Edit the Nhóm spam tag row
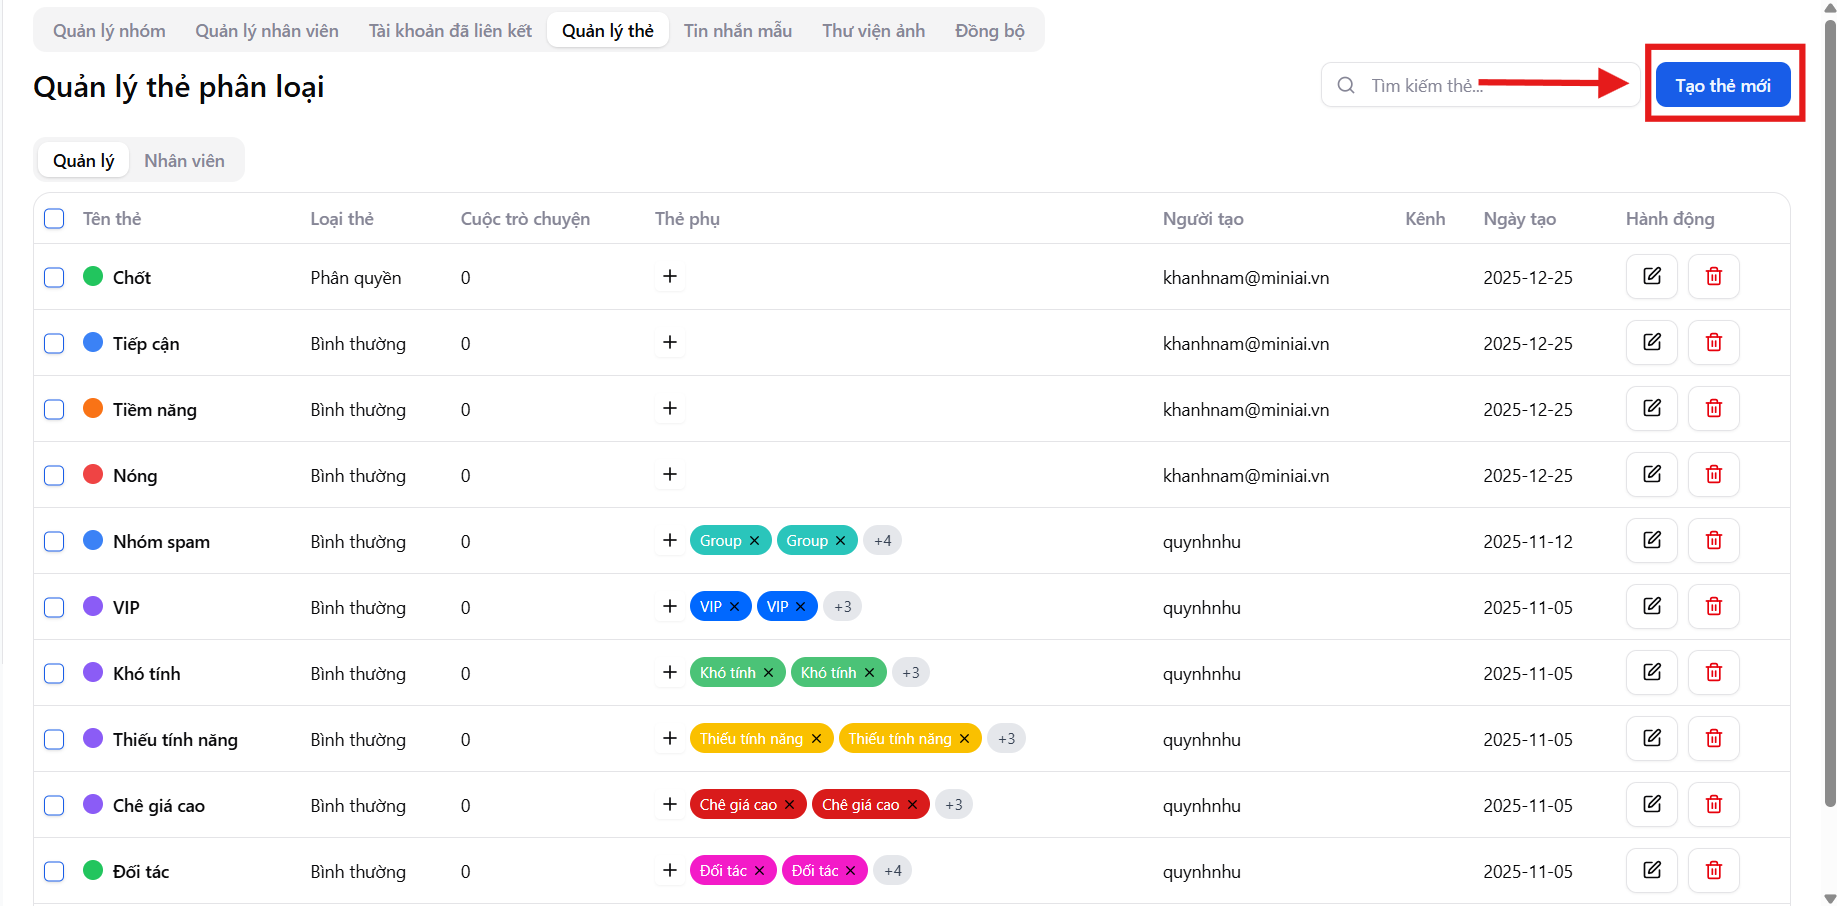The image size is (1837, 906). tap(1651, 540)
